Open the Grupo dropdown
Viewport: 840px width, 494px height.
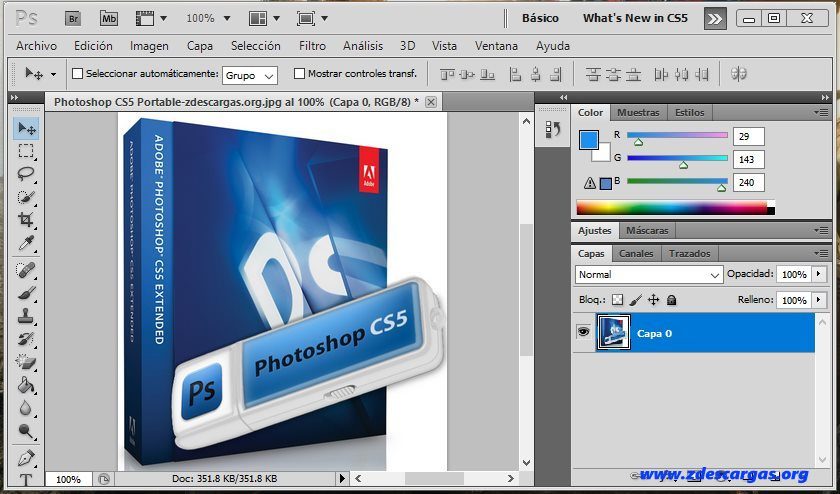pos(250,76)
